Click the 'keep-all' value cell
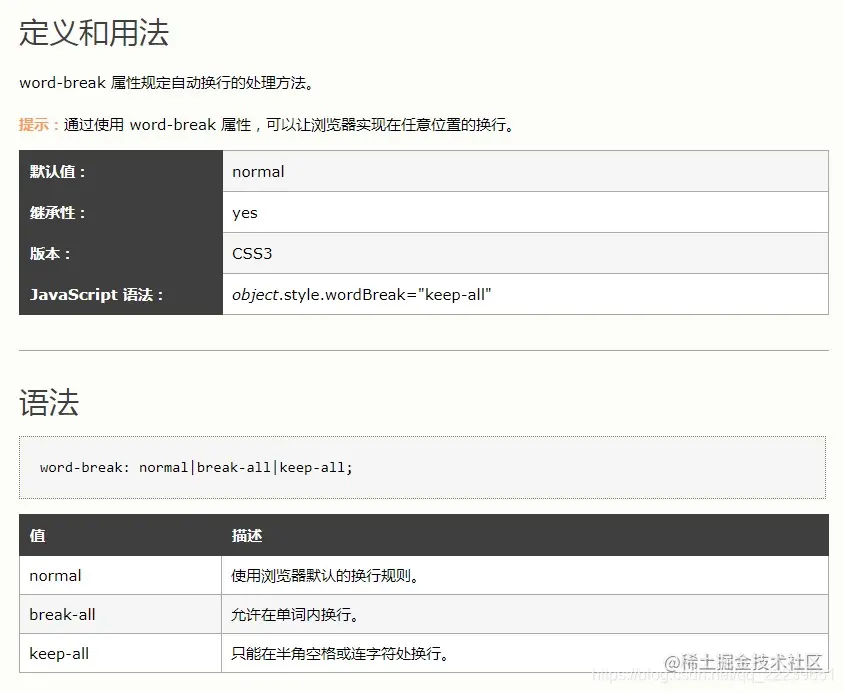The height and width of the screenshot is (693, 843). (x=120, y=653)
